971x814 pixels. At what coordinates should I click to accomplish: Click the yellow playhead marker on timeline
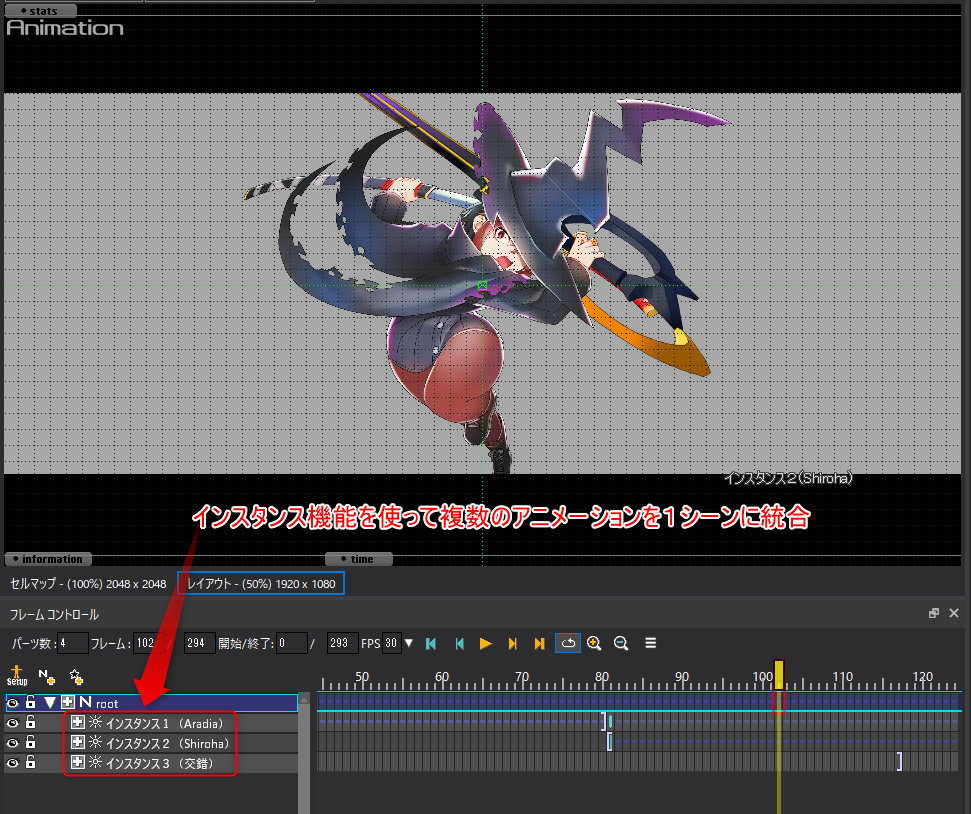779,674
